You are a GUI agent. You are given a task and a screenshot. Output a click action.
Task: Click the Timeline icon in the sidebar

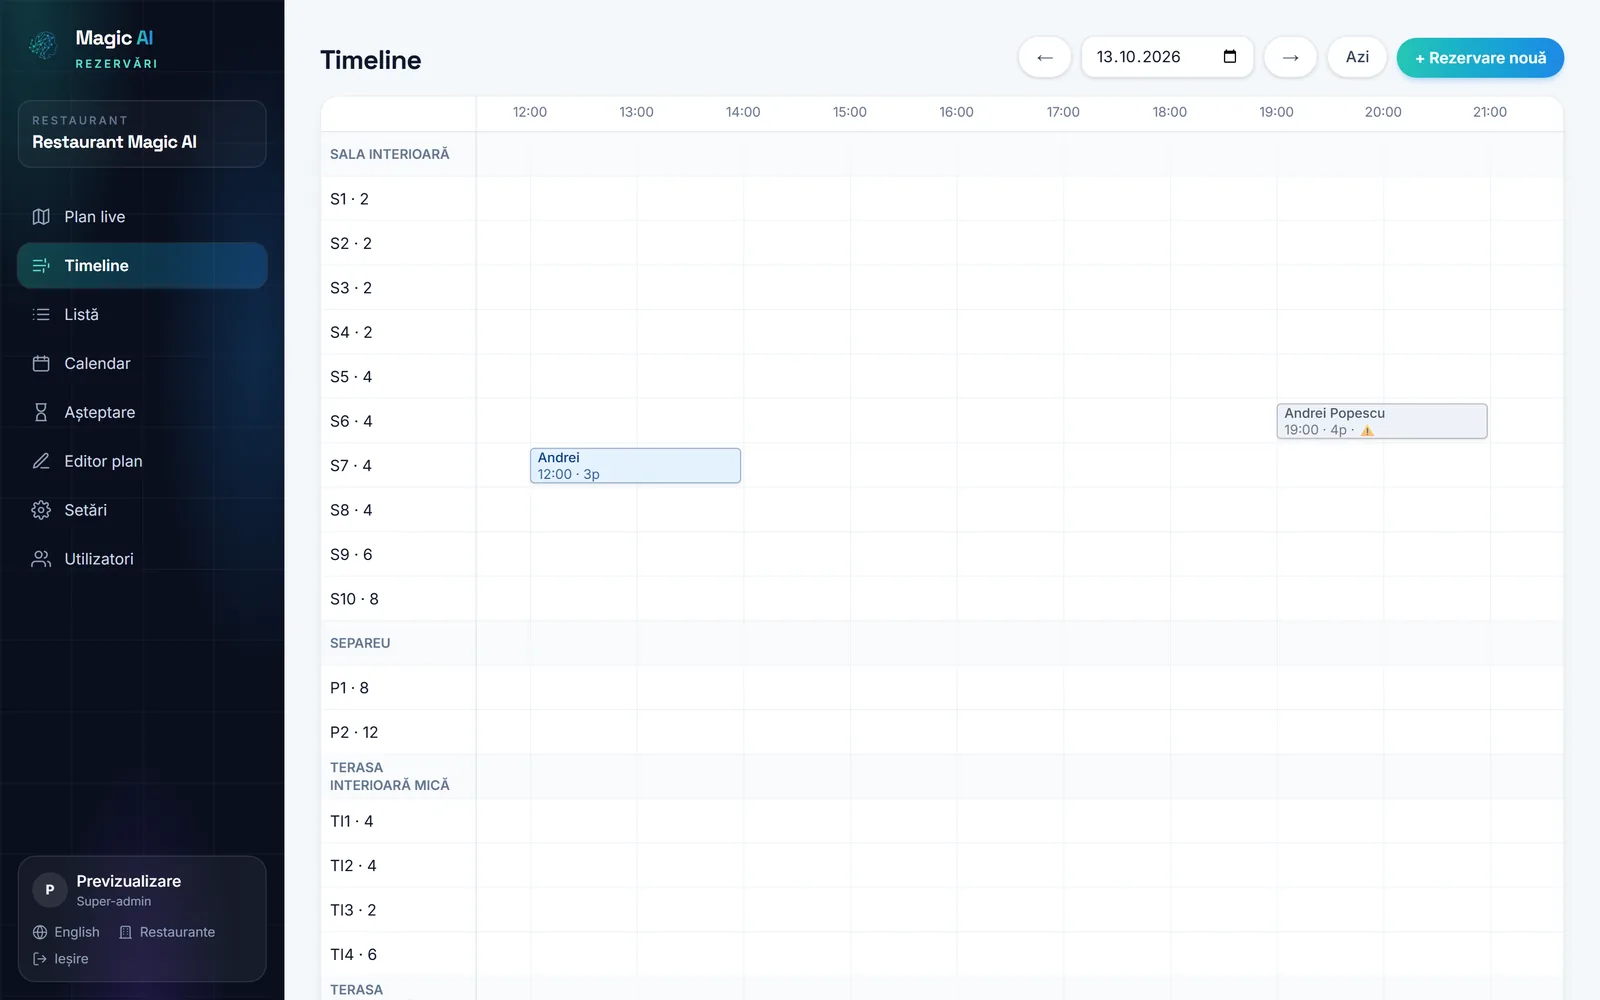[41, 266]
